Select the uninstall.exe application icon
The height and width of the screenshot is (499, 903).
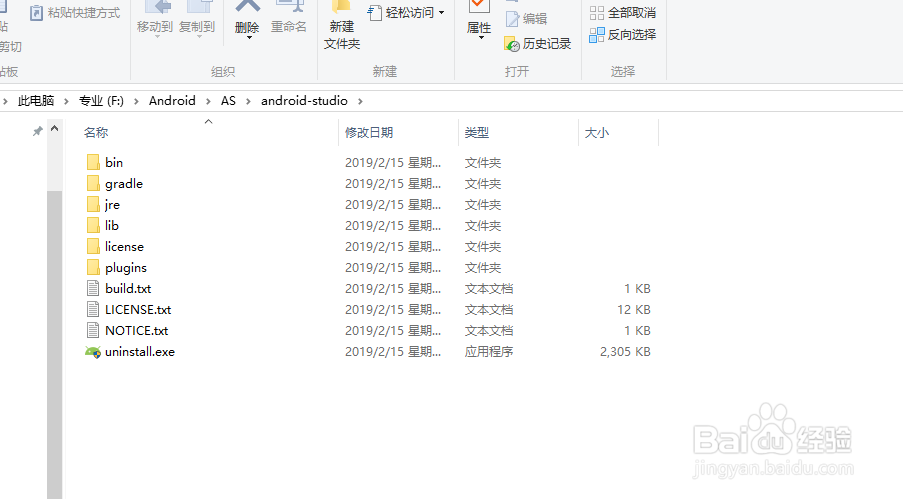[x=93, y=351]
